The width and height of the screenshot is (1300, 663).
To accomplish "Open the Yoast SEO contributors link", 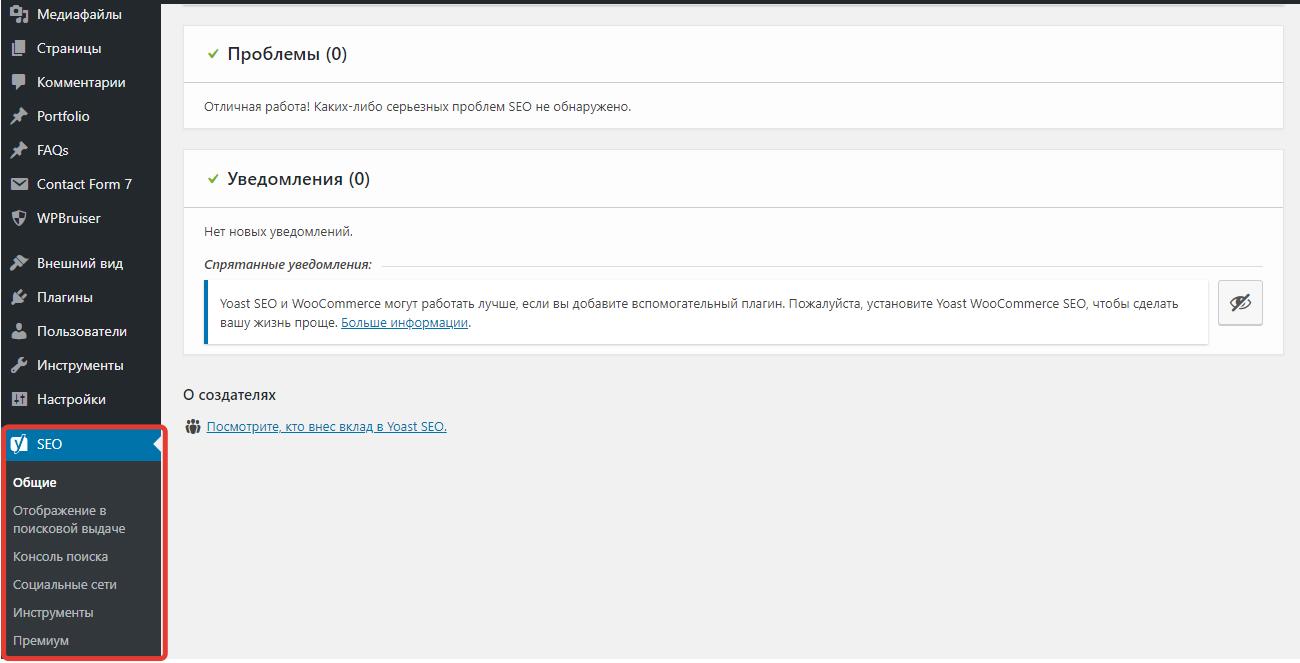I will point(327,427).
